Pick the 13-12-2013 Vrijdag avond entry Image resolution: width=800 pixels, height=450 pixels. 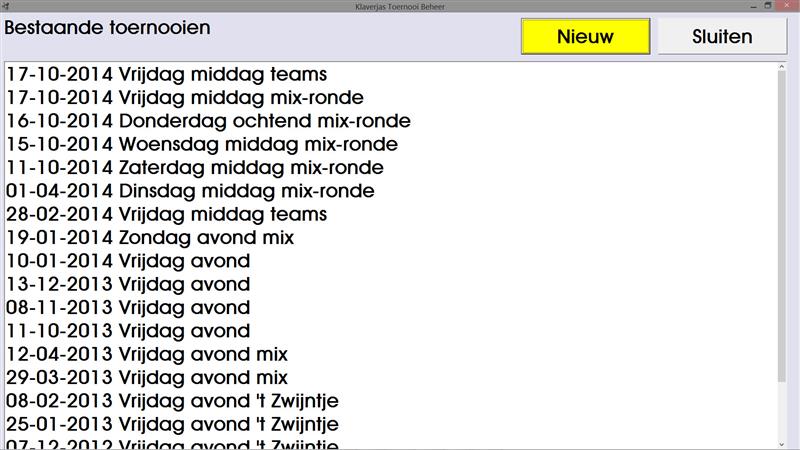[x=128, y=284]
